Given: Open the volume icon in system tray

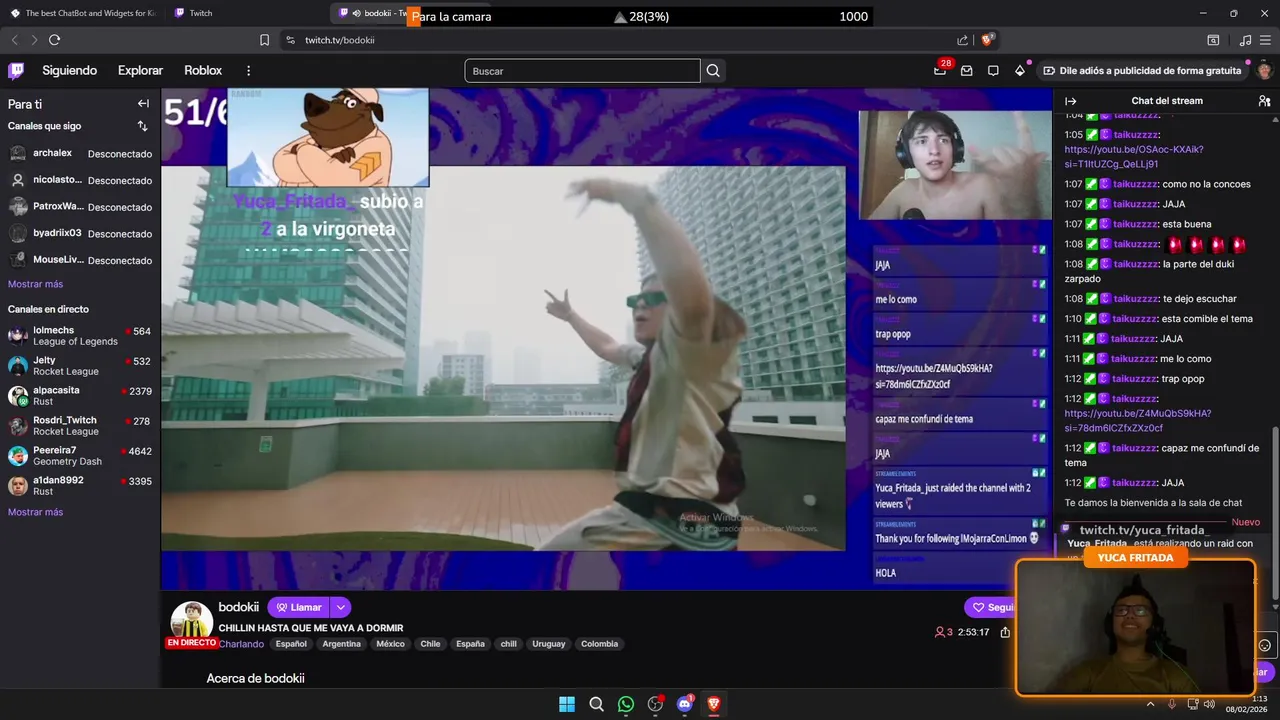Looking at the screenshot, I should click(x=1209, y=704).
